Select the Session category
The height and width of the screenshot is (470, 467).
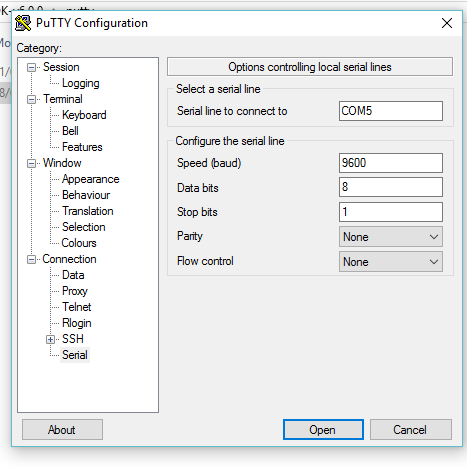pos(61,67)
